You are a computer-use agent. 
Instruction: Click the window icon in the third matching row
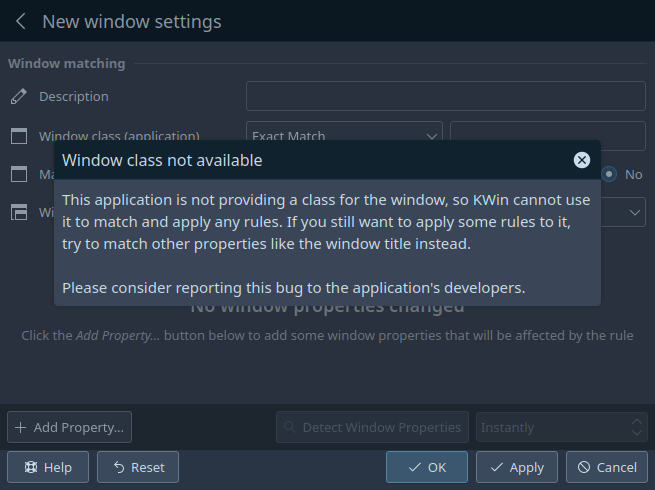pos(18,174)
